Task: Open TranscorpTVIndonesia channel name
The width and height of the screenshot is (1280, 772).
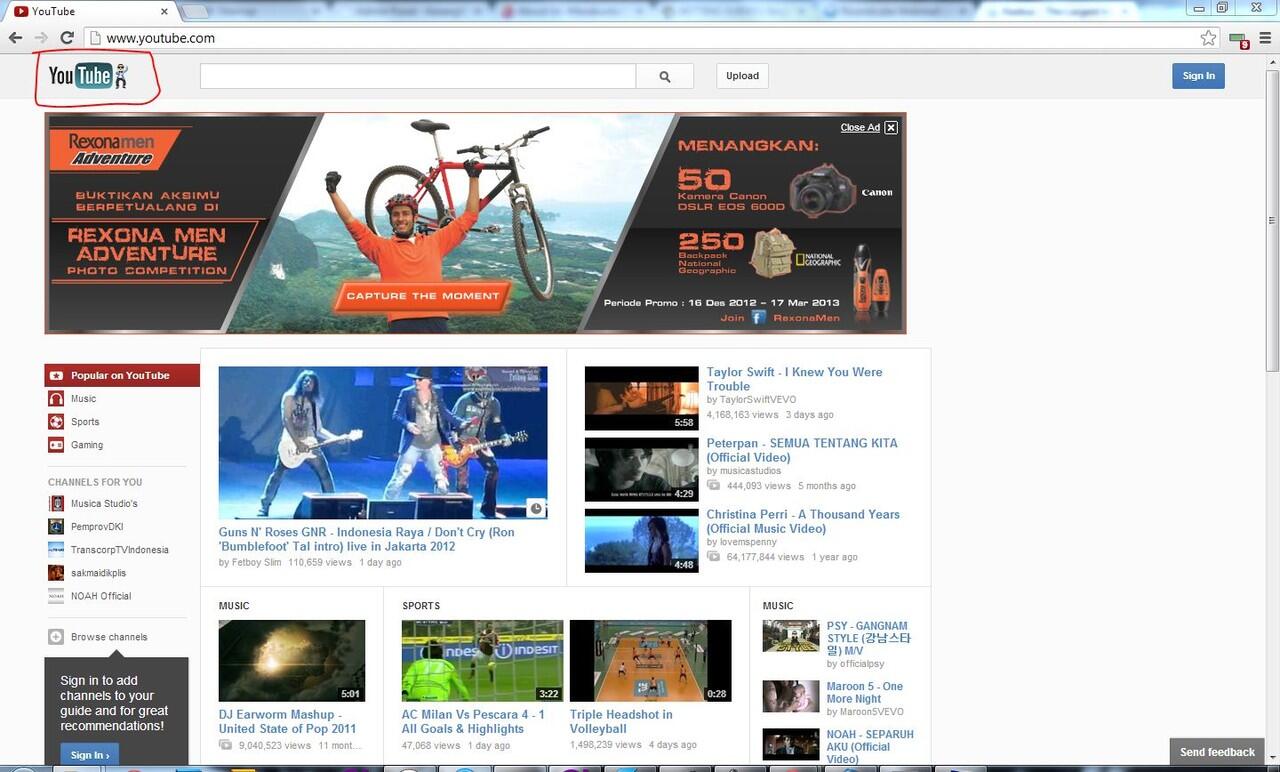Action: tap(120, 550)
